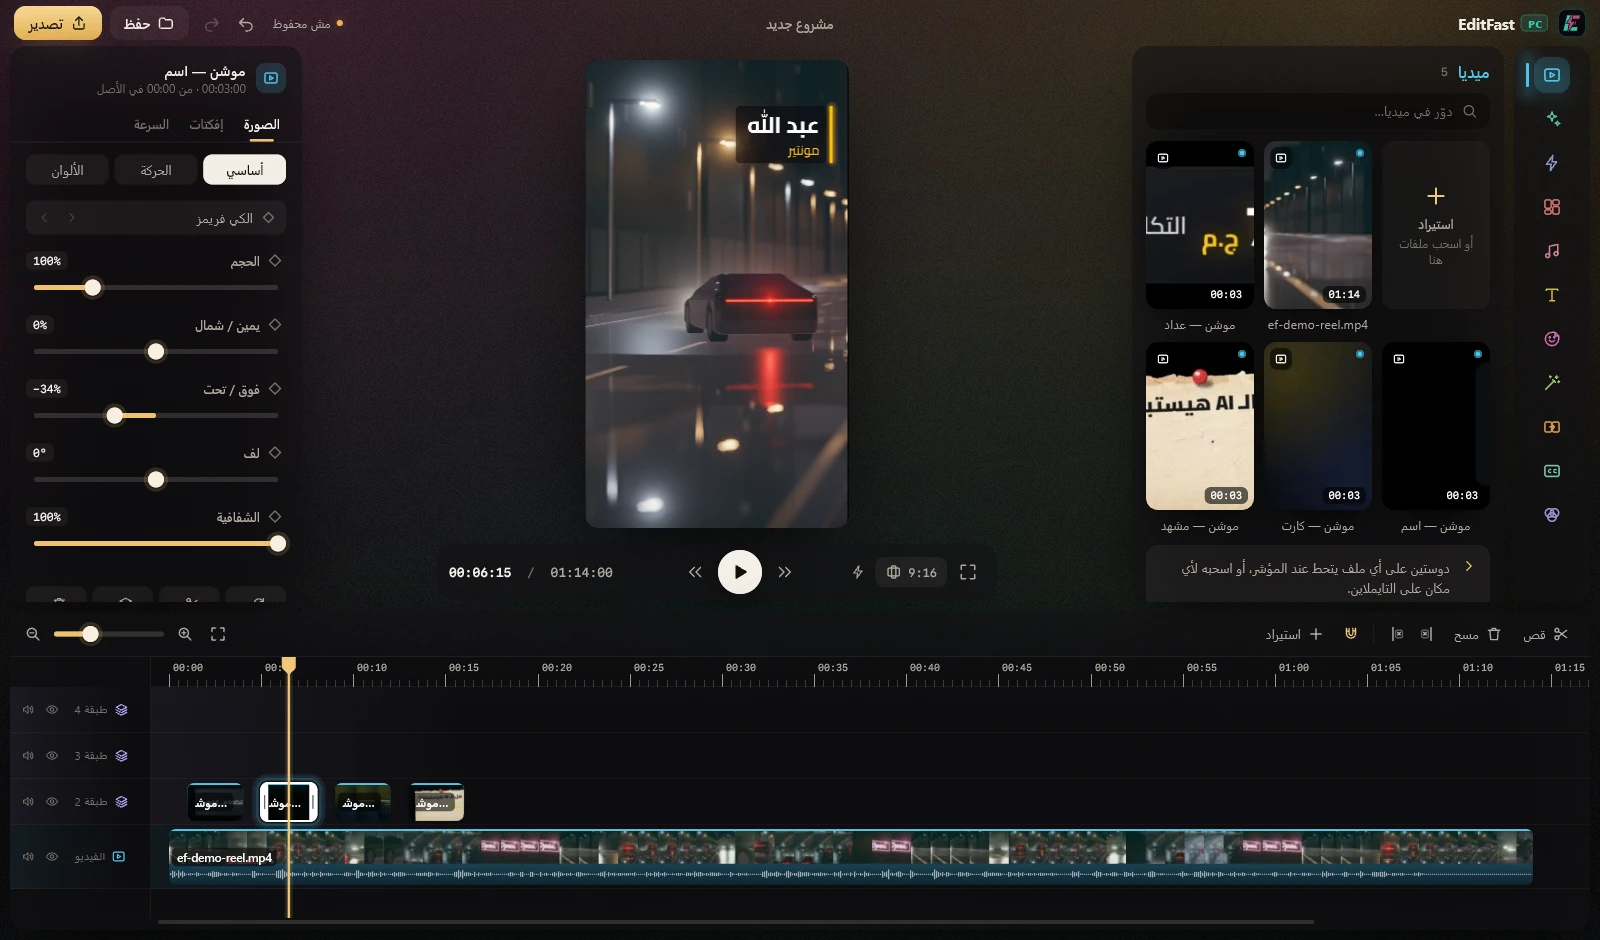Click the undo arrow in top bar
The height and width of the screenshot is (940, 1600).
(x=246, y=24)
